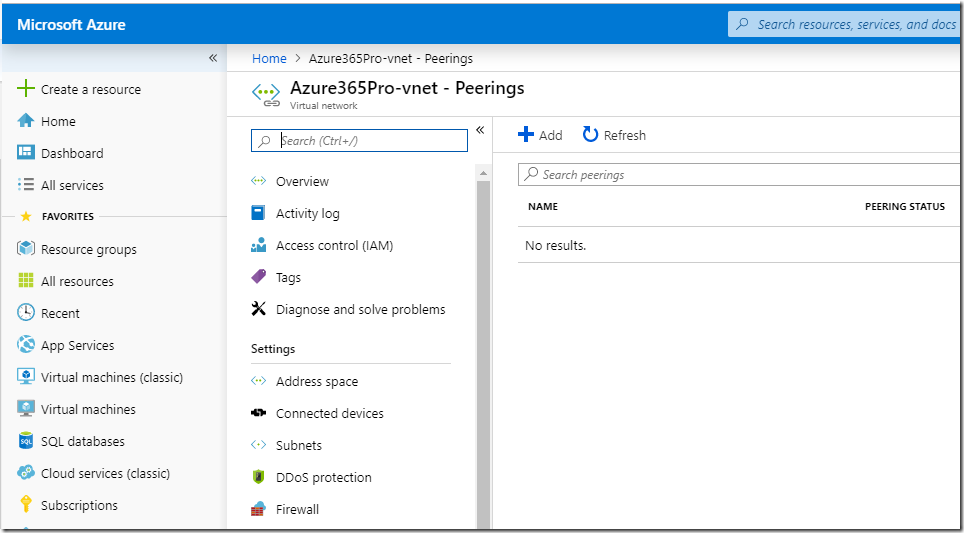Select Subnets in the Settings menu
This screenshot has width=964, height=533.
[299, 445]
